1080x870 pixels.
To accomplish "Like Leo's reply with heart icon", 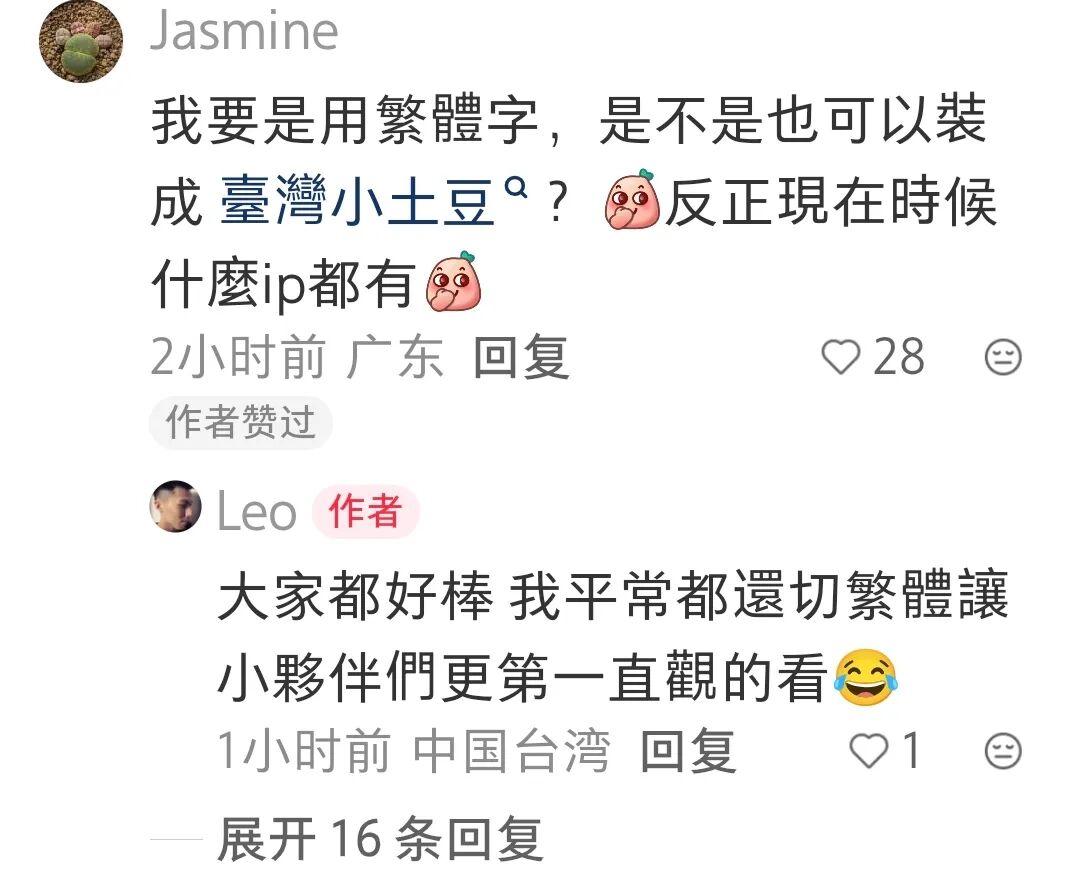I will pyautogui.click(x=869, y=751).
